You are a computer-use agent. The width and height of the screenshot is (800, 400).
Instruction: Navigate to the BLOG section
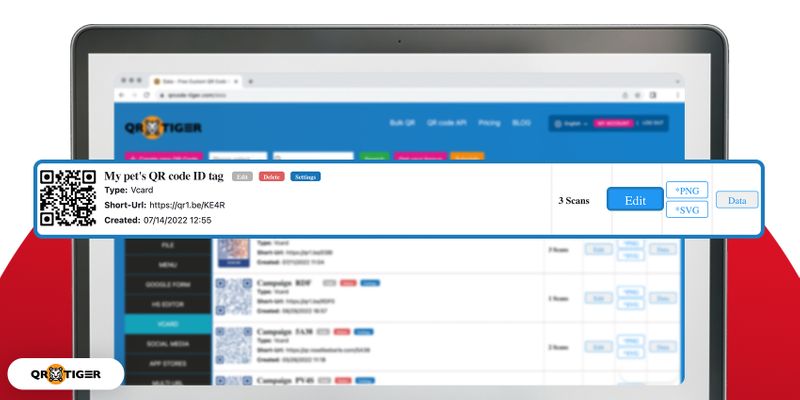pyautogui.click(x=521, y=123)
